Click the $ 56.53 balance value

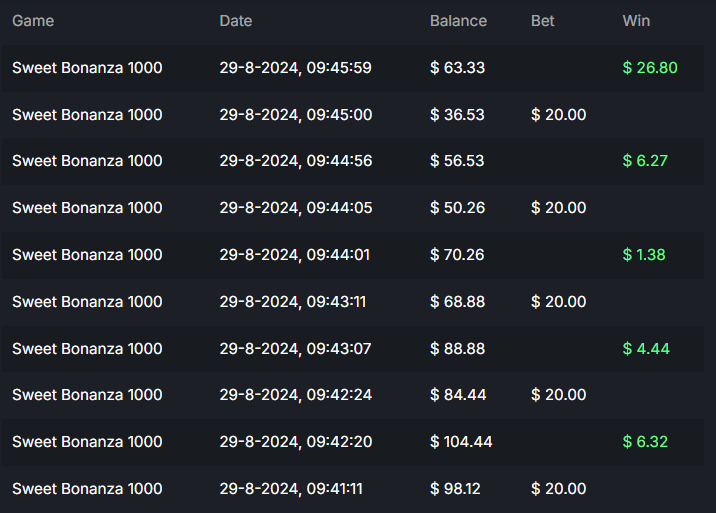[x=457, y=161]
